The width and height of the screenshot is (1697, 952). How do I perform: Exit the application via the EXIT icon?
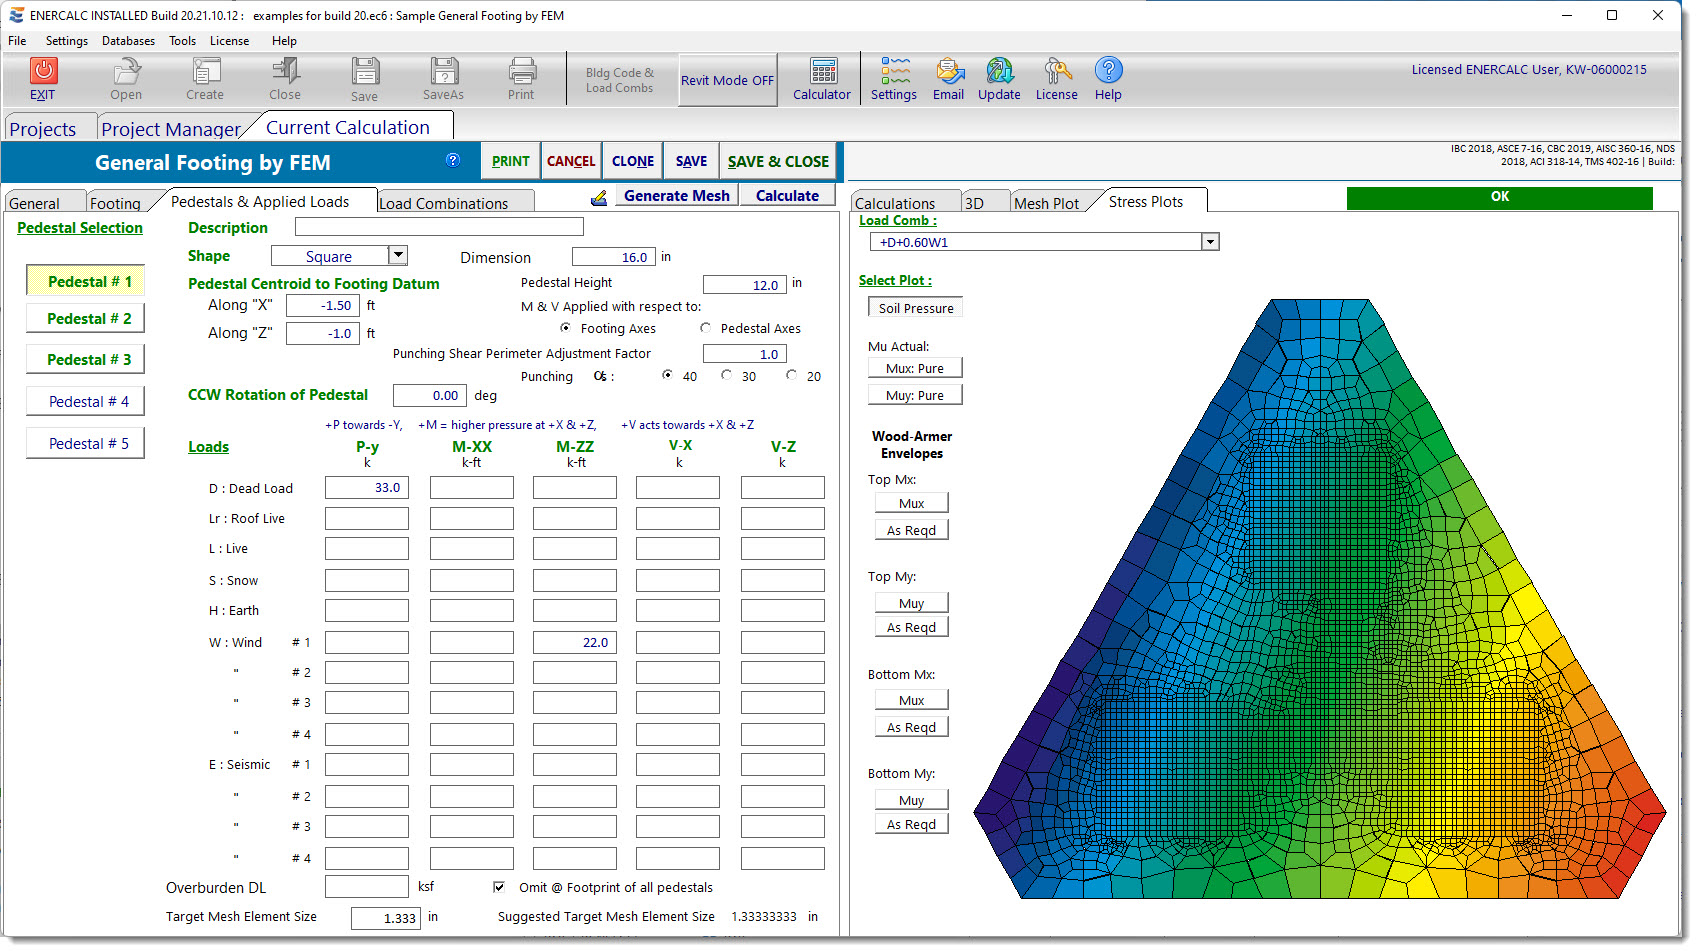[43, 78]
